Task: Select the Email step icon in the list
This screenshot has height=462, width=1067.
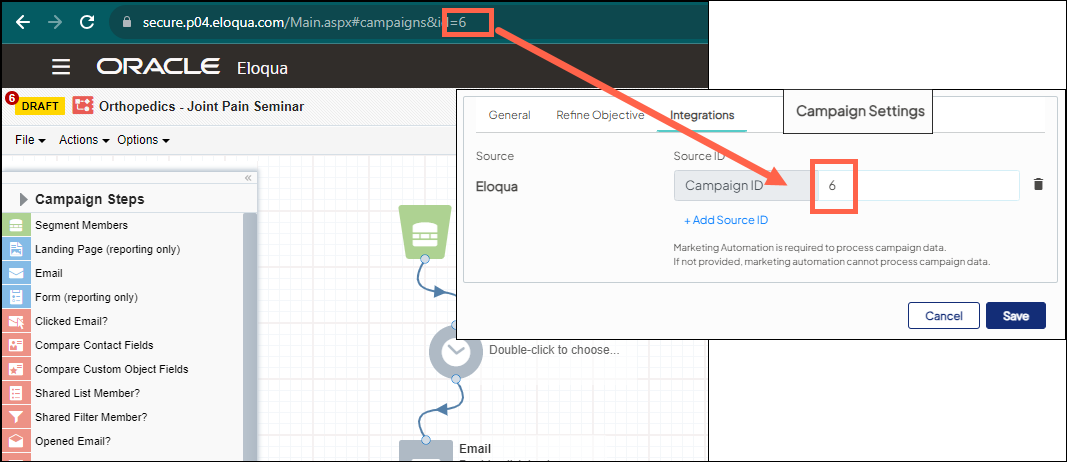Action: point(17,273)
